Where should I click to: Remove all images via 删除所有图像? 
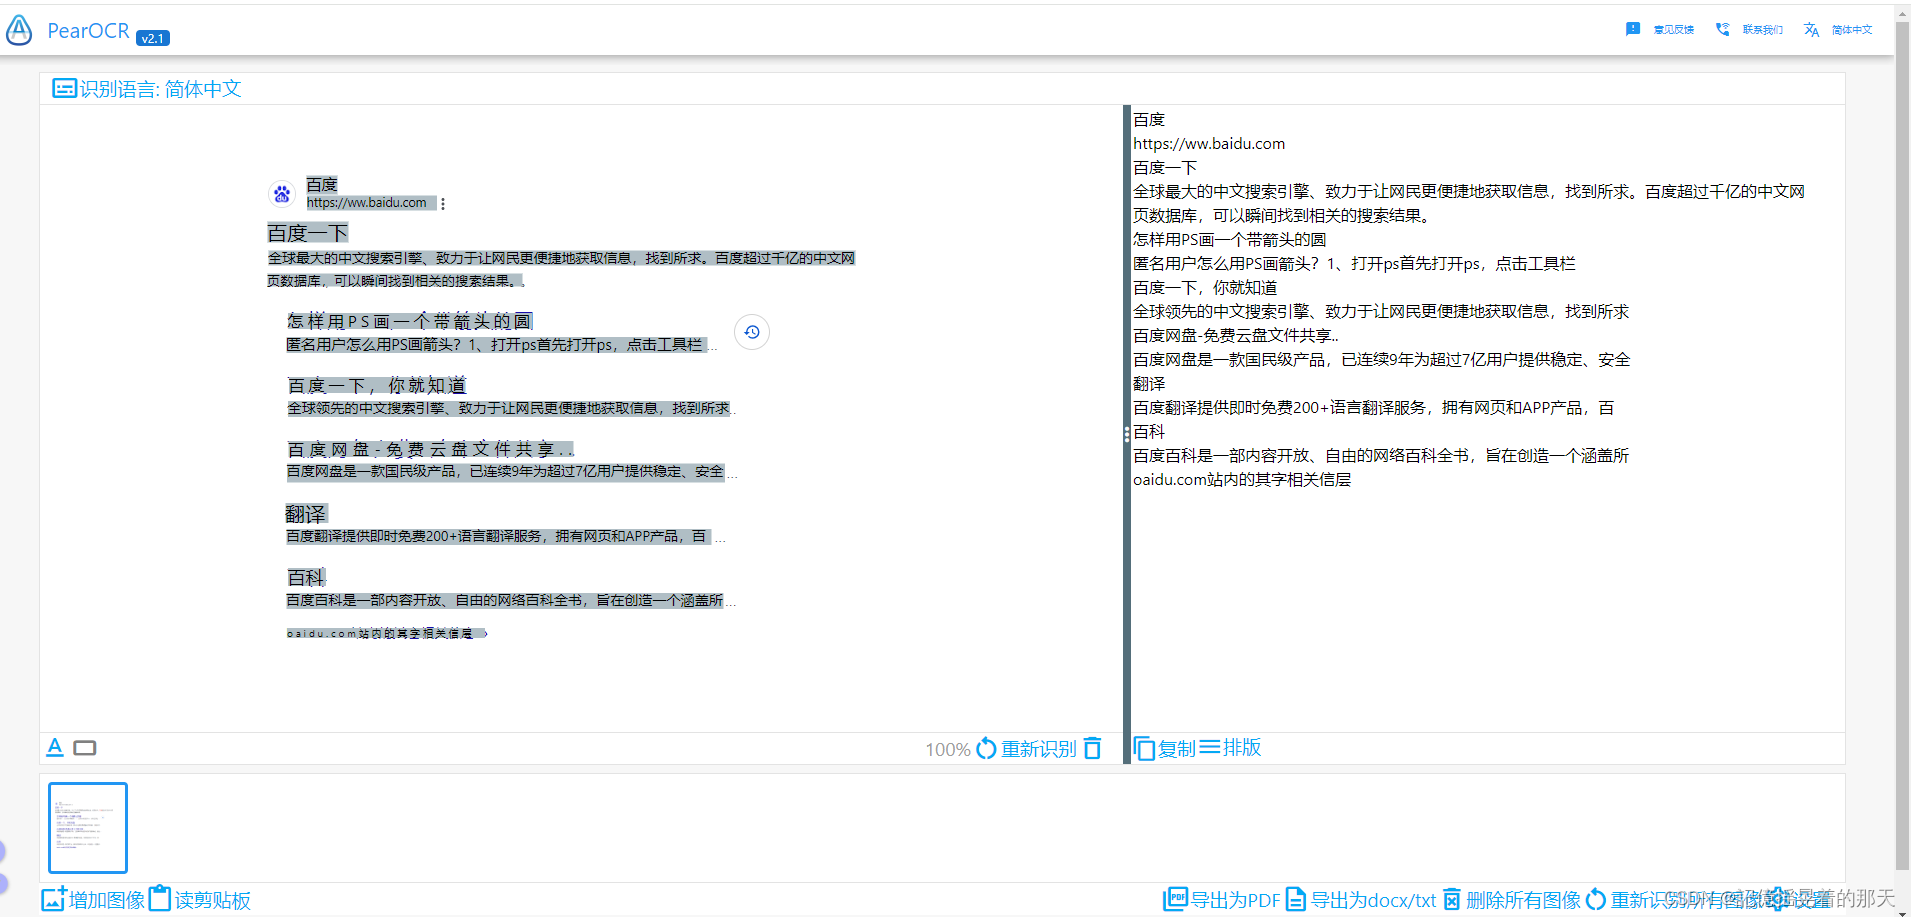[x=1511, y=899]
